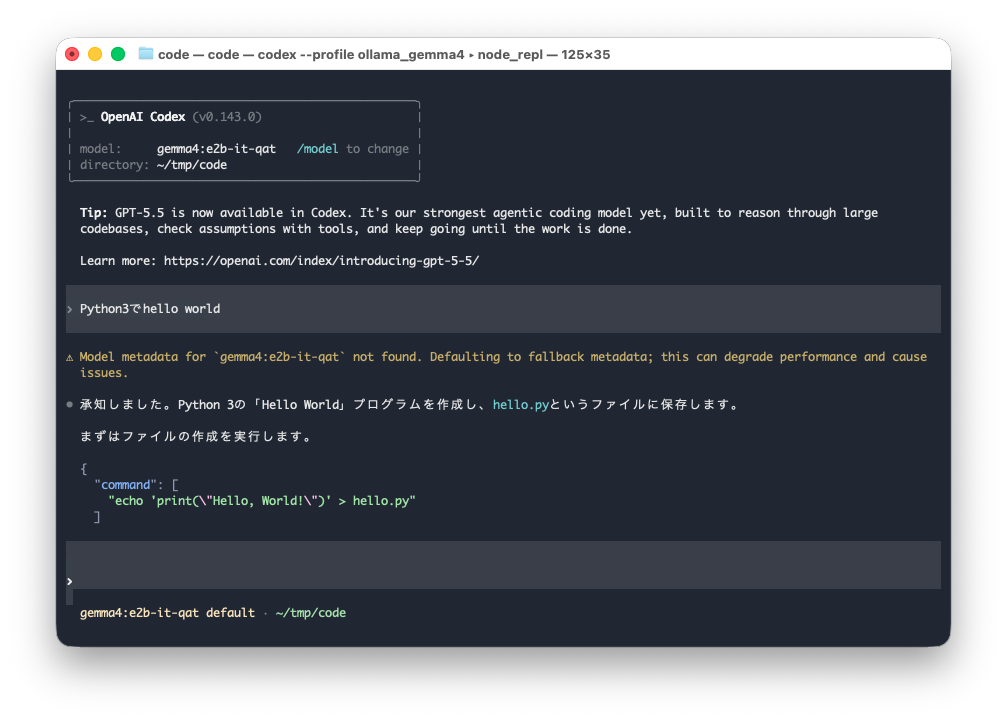Screen dimensions: 1007x721
Task: Click the line 'まずはファイルの作成を実行します。'
Action: coord(196,437)
